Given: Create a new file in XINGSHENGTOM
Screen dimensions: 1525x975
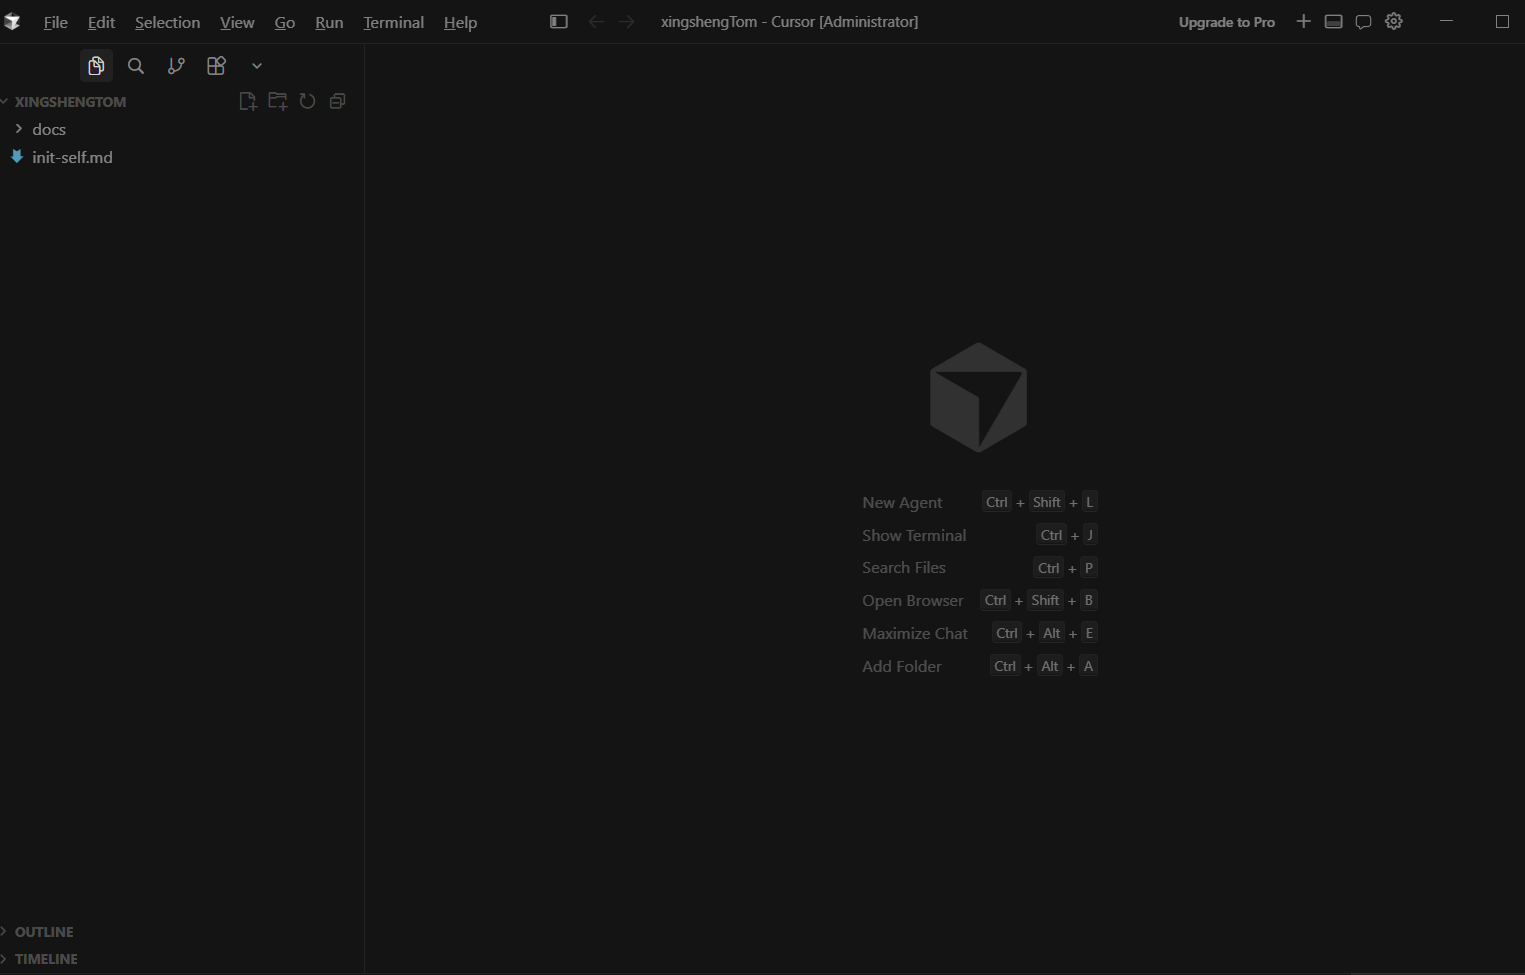Looking at the screenshot, I should coord(248,101).
